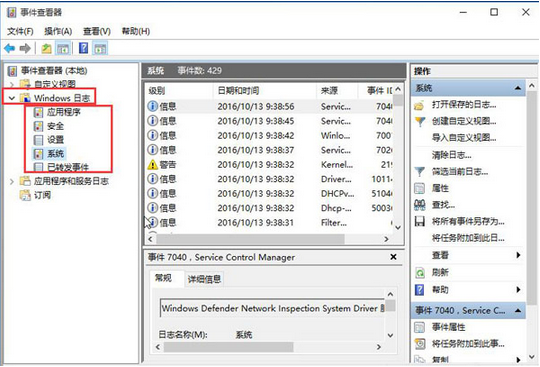Screen dimensions: 540x367
Task: Switch to the 详细信息 tab
Action: point(204,279)
